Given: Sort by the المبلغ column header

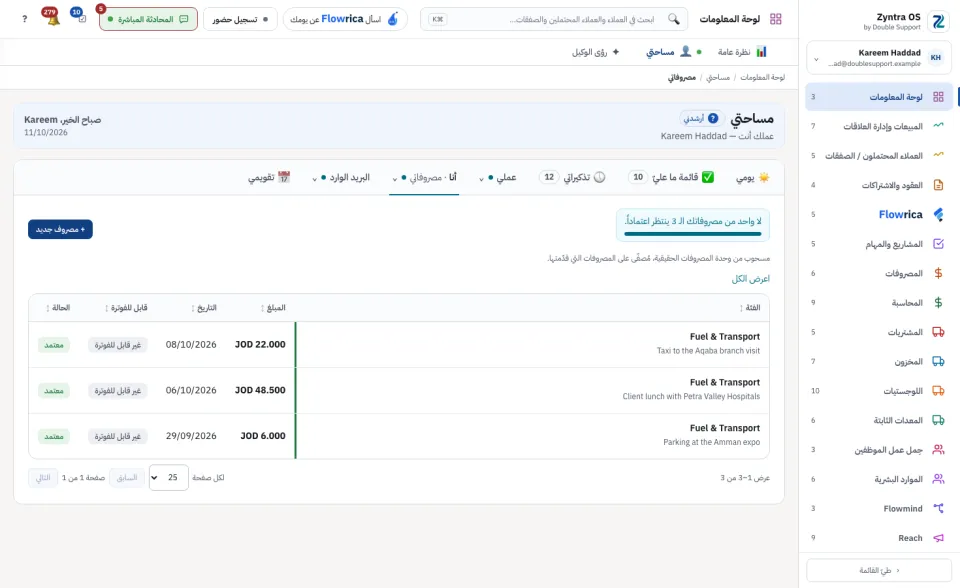Looking at the screenshot, I should [x=273, y=307].
